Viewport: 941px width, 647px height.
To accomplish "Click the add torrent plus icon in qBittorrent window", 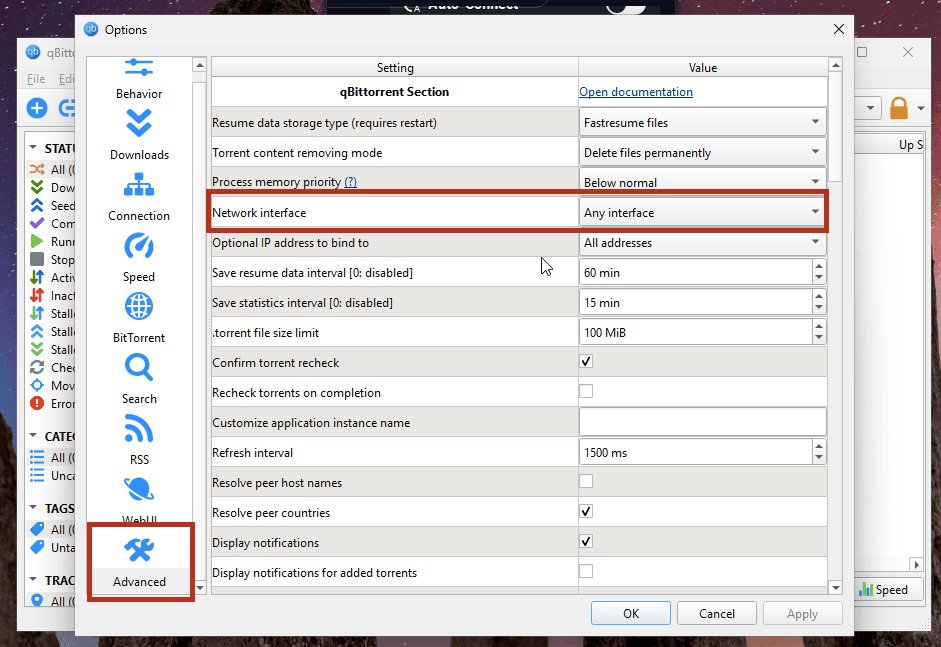I will (37, 109).
